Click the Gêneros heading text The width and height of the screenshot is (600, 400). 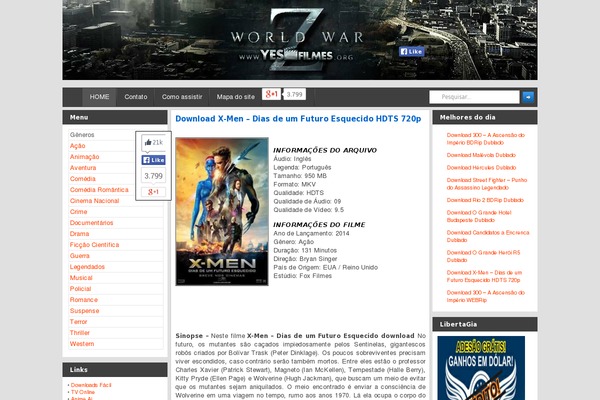[82, 135]
